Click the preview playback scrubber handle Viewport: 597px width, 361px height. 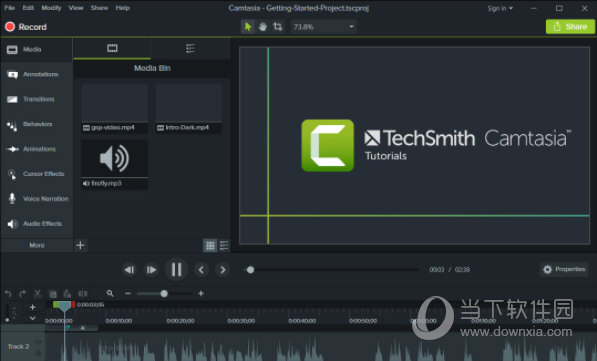[x=250, y=270]
